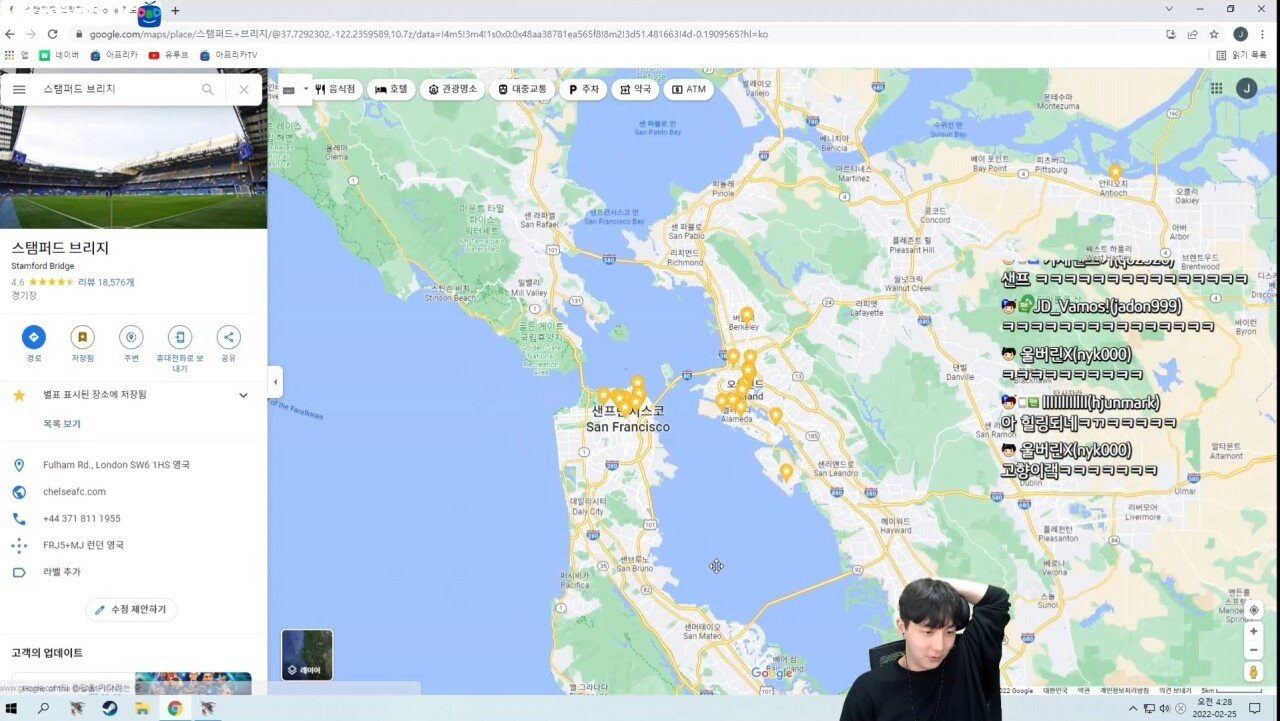Filter map by ATM

point(689,89)
